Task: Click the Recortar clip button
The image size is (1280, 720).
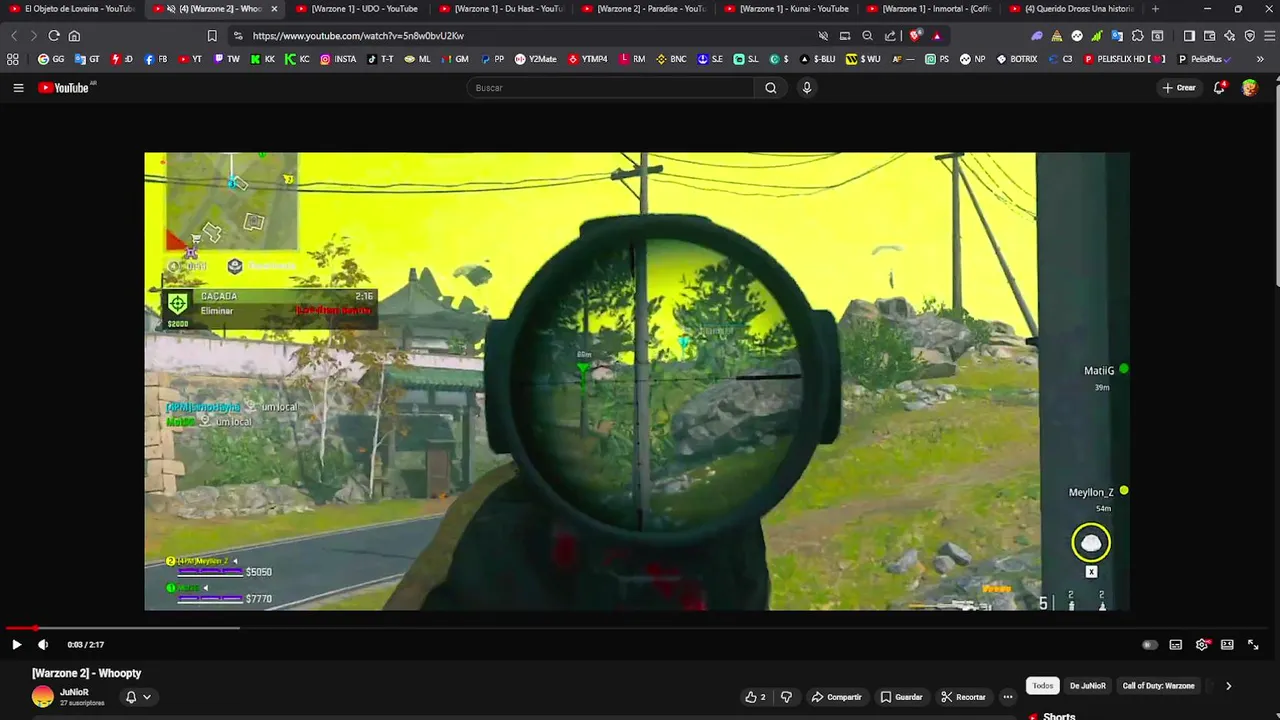Action: (963, 697)
